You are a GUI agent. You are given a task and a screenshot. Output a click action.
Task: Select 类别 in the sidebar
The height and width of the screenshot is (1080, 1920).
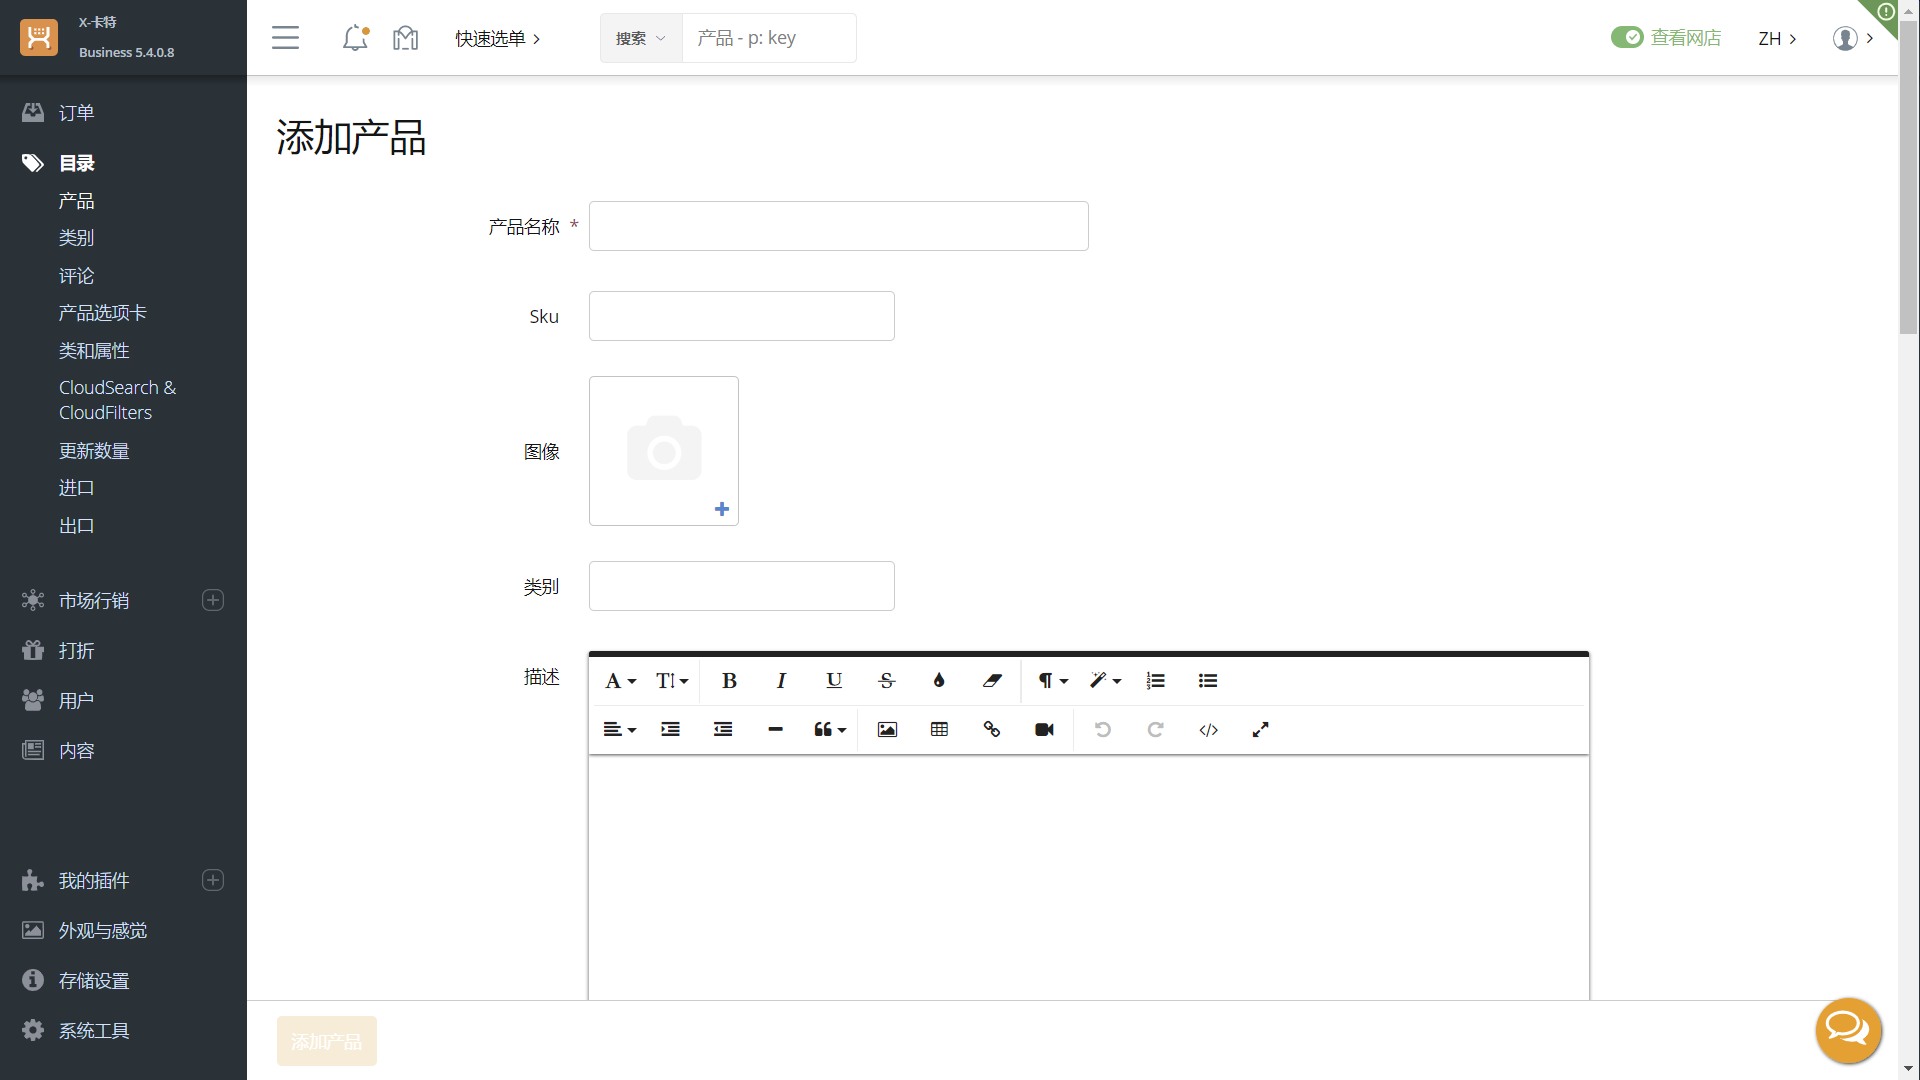[76, 238]
